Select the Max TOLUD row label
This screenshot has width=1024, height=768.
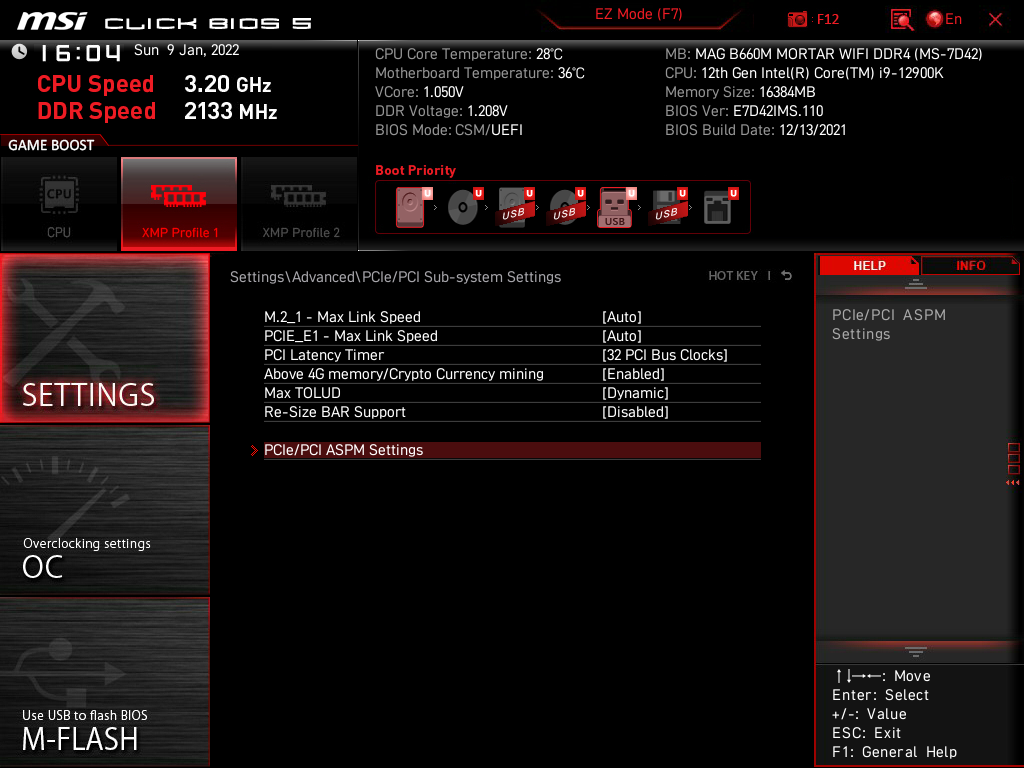pyautogui.click(x=302, y=392)
